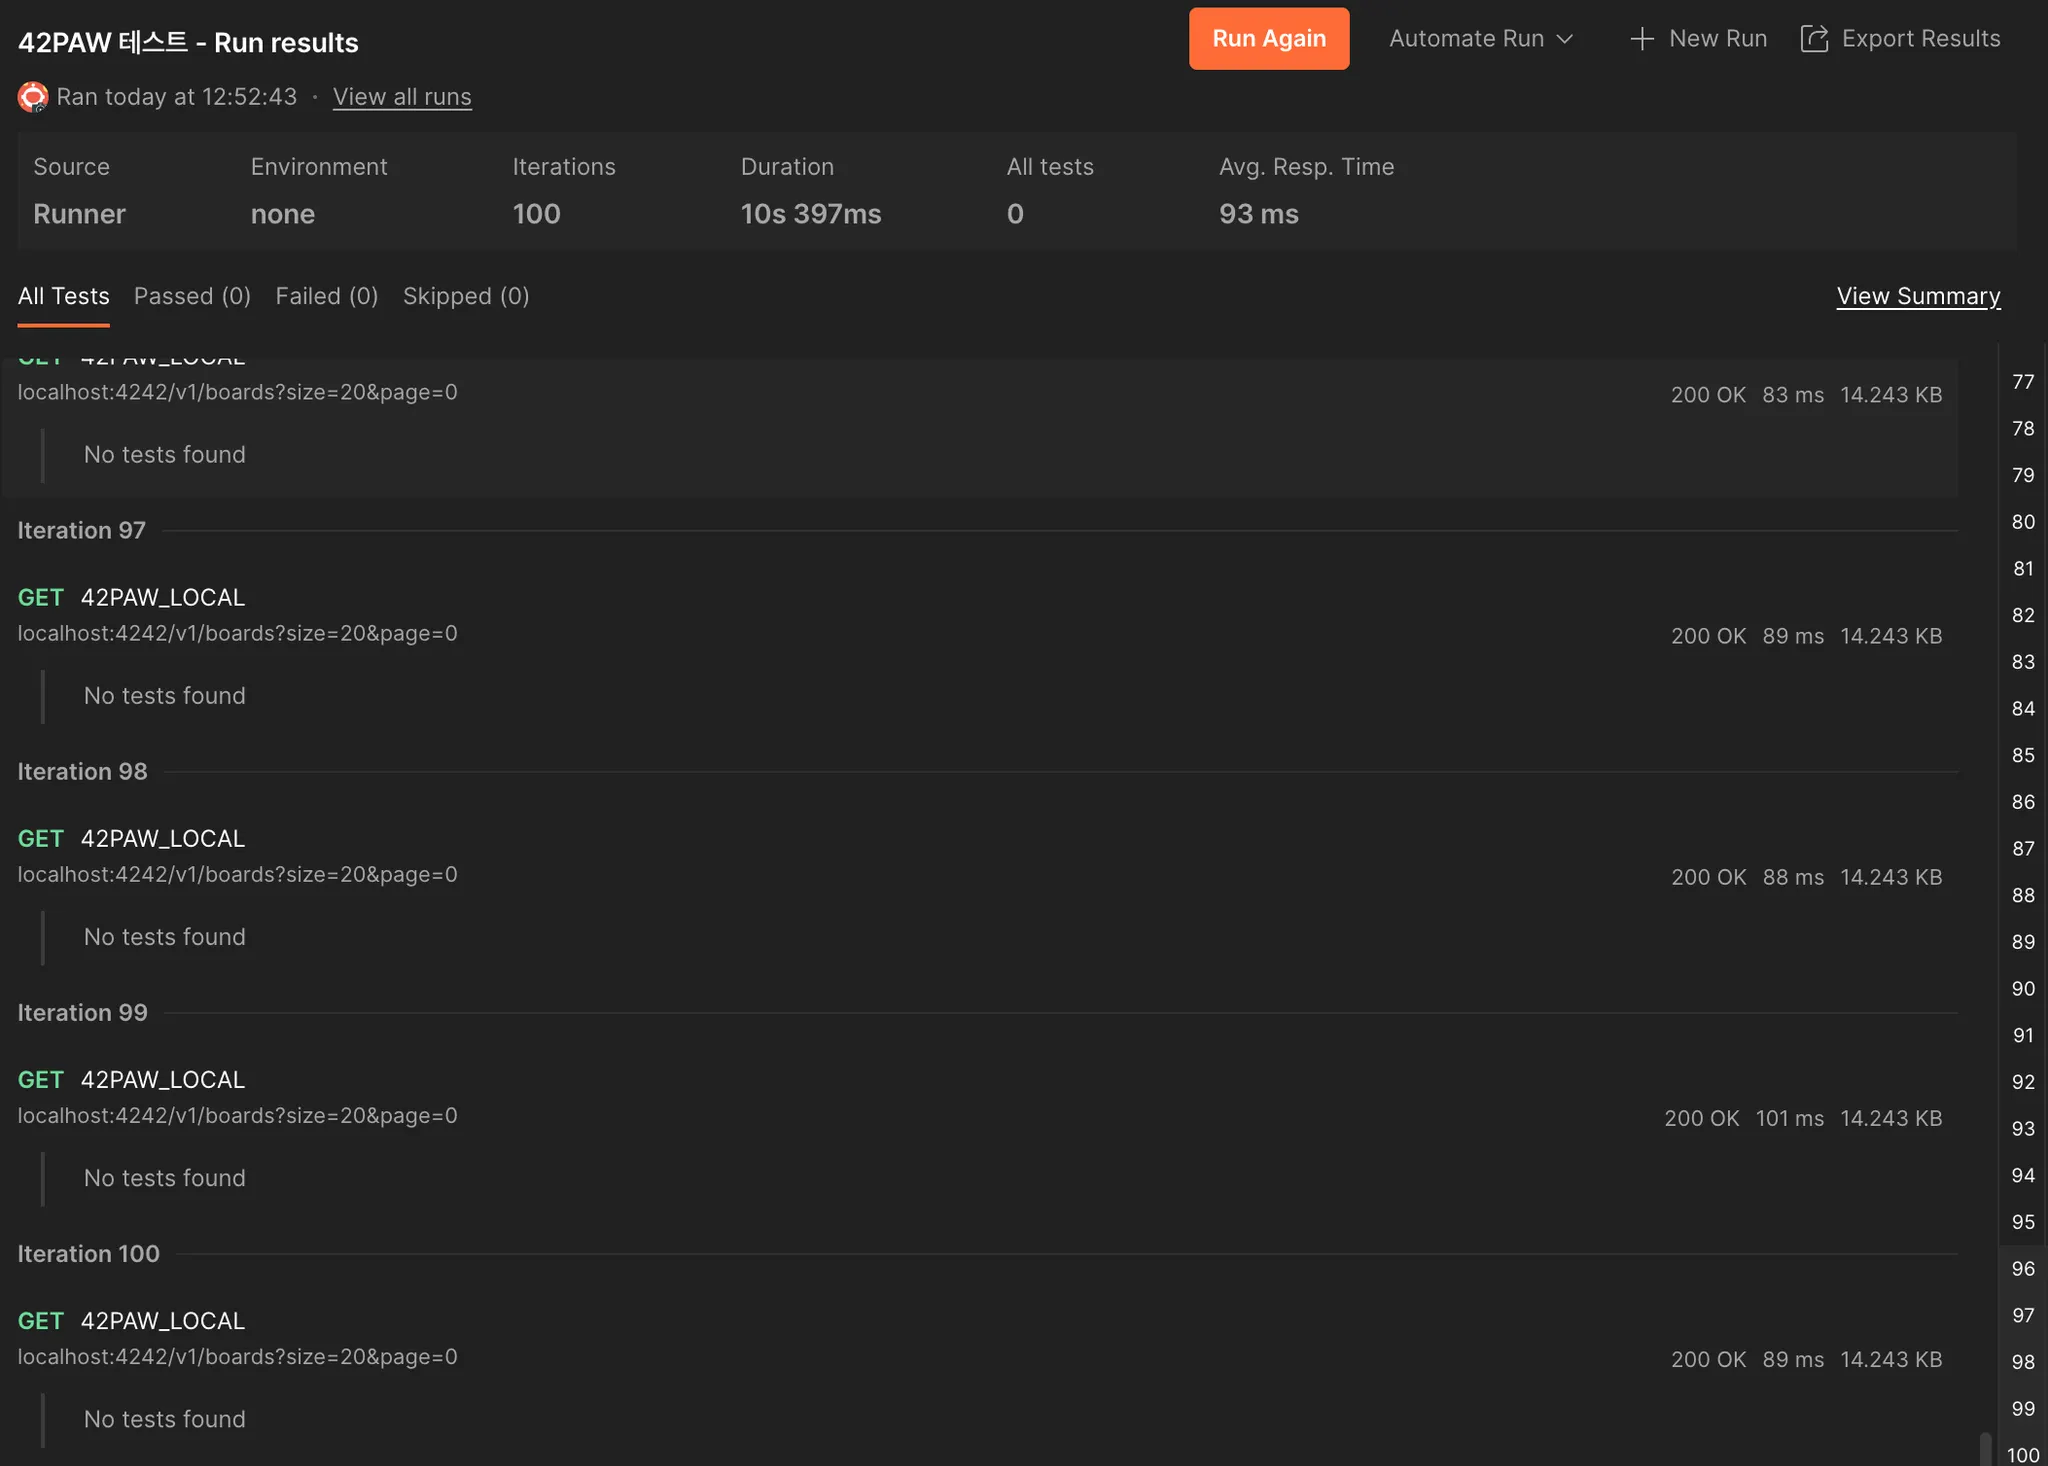Click the scrollbar thumb at the results list bottom
The height and width of the screenshot is (1466, 2048).
1986,1449
